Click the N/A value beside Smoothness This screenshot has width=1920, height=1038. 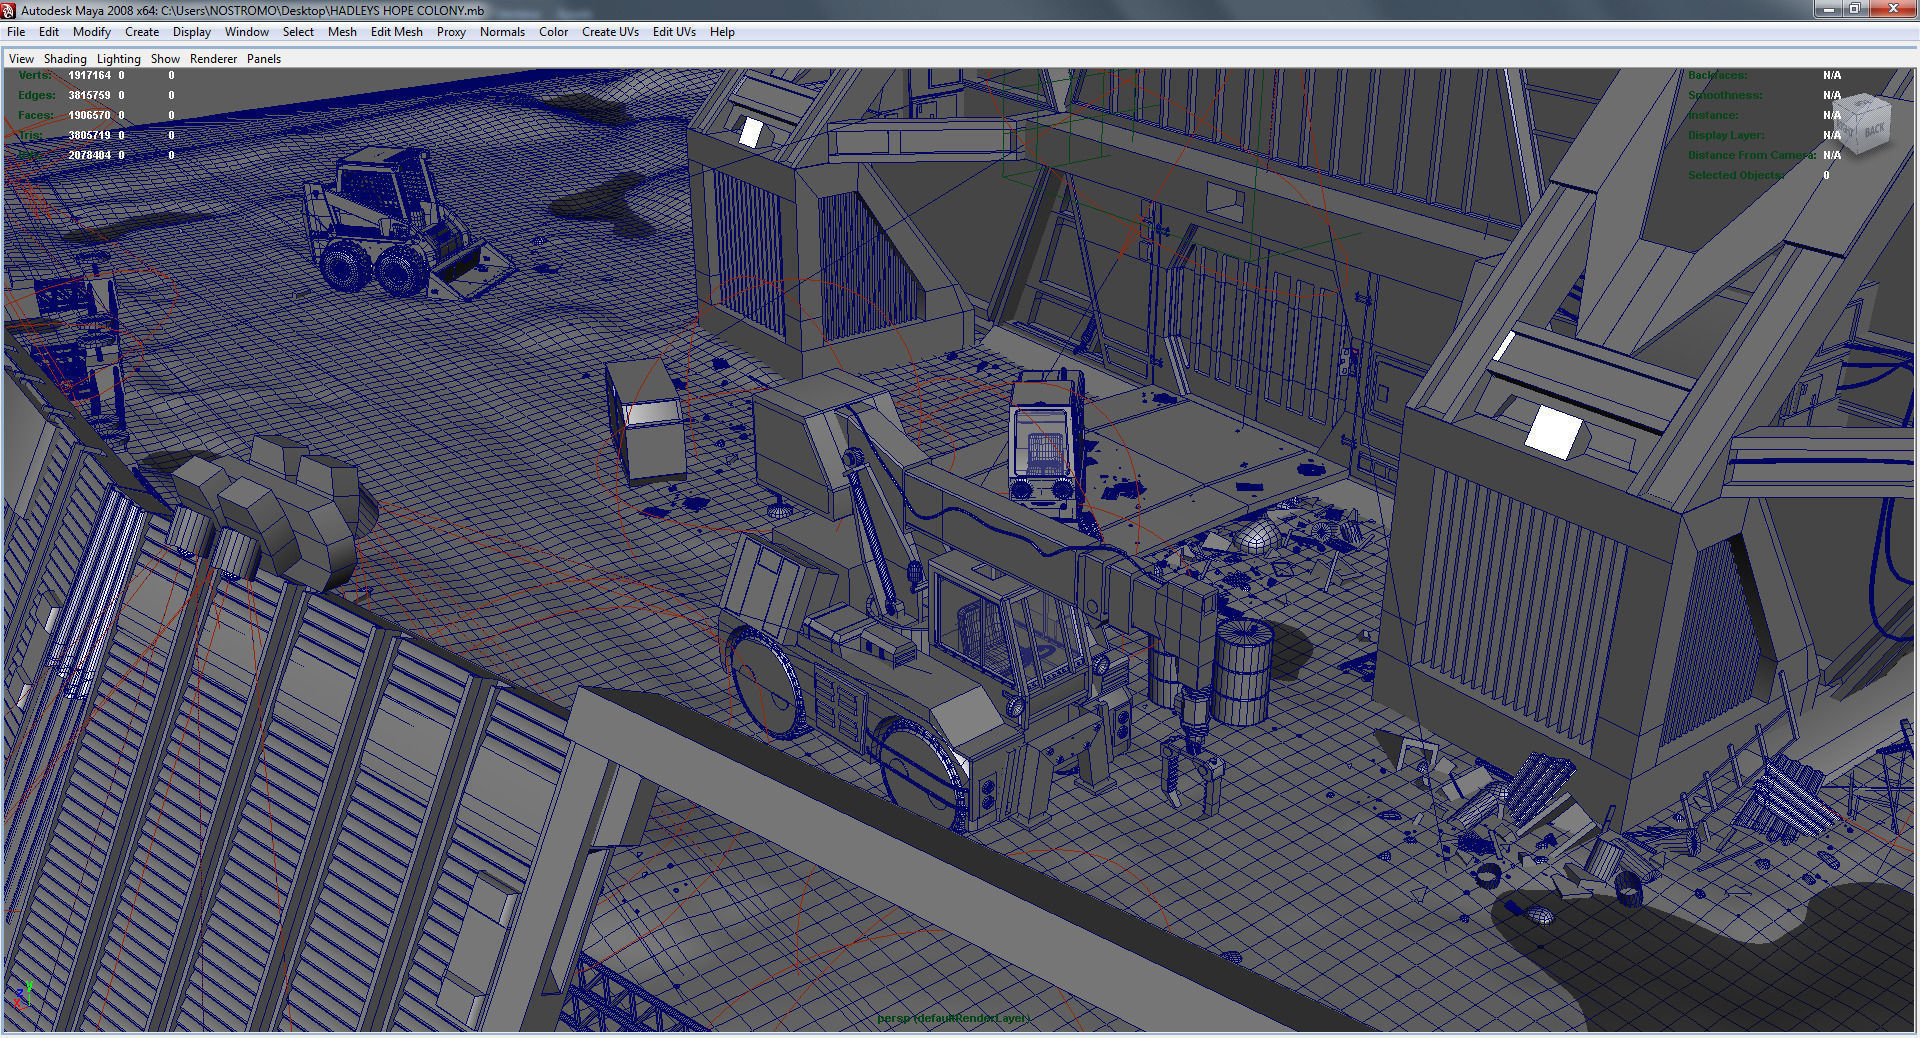click(x=1832, y=95)
